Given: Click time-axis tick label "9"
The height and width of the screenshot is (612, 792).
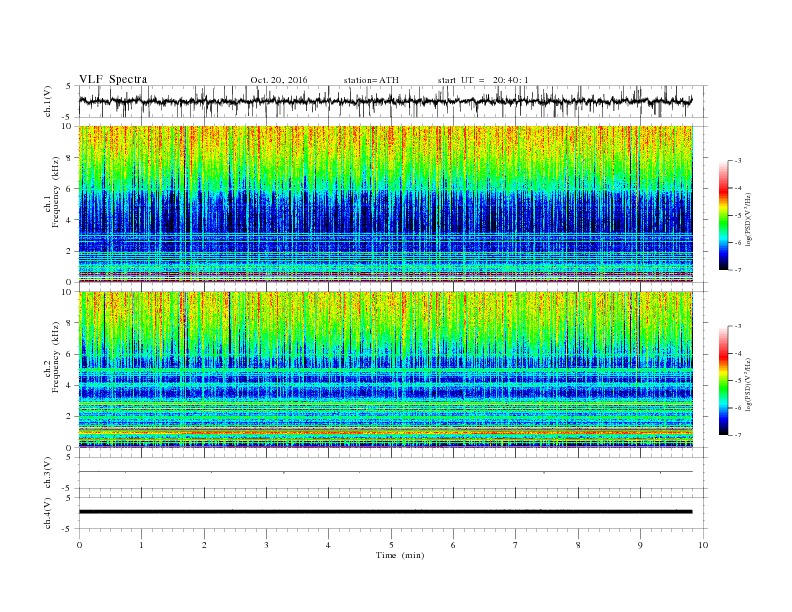Looking at the screenshot, I should [640, 545].
